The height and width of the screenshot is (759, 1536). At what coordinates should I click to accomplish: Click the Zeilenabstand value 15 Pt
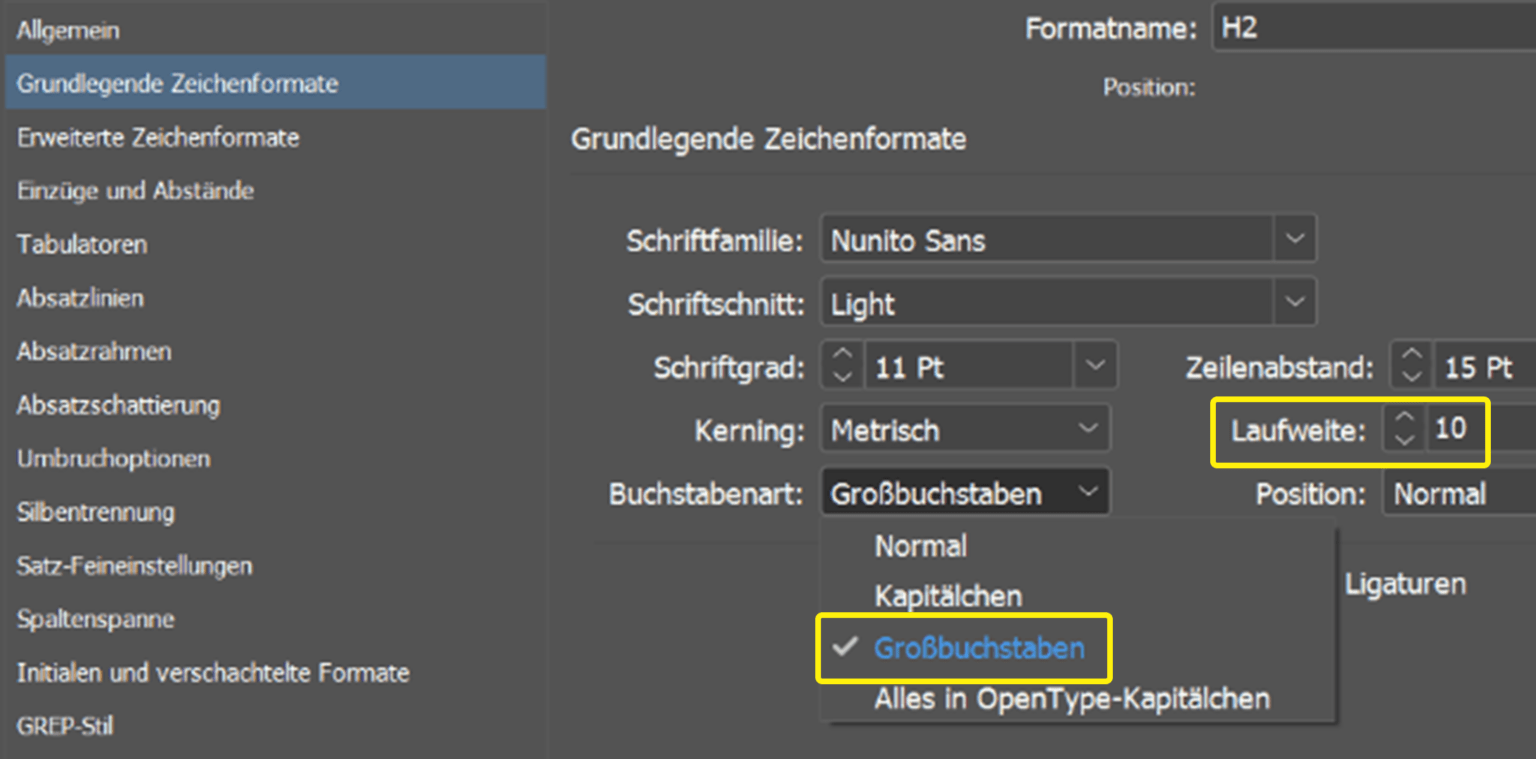(x=1484, y=367)
